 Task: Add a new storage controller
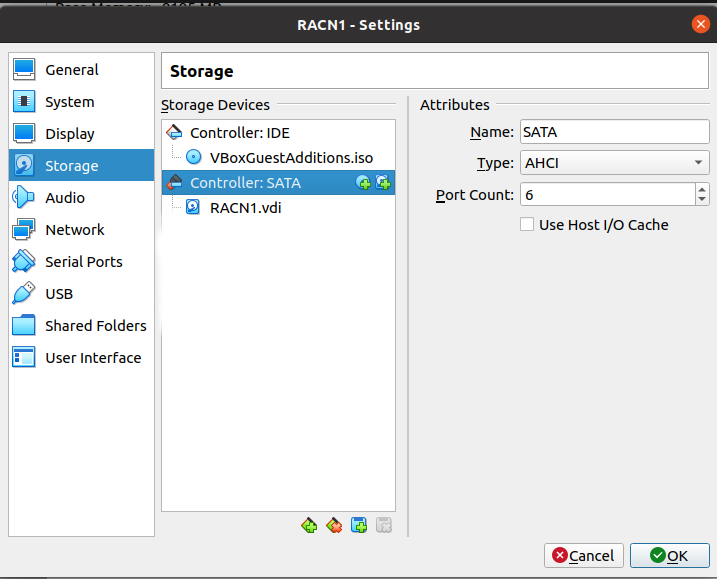[310, 525]
